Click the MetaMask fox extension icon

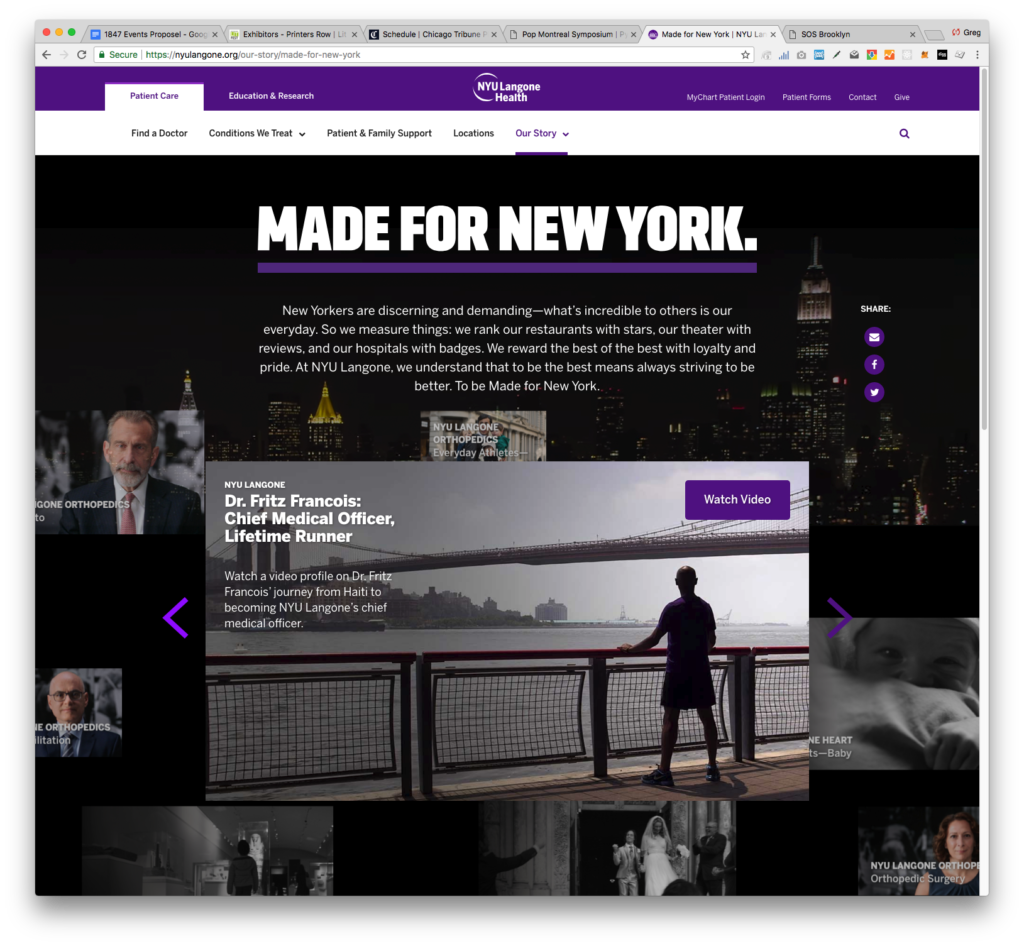coord(924,55)
